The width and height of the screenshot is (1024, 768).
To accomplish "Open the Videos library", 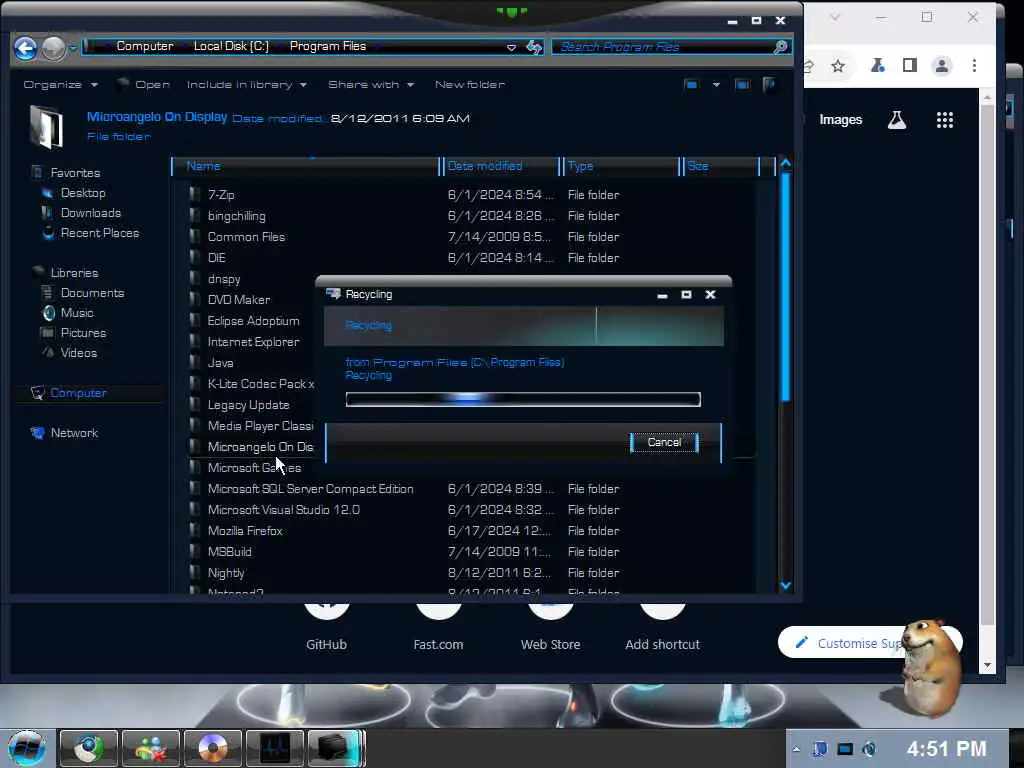I will coord(78,353).
